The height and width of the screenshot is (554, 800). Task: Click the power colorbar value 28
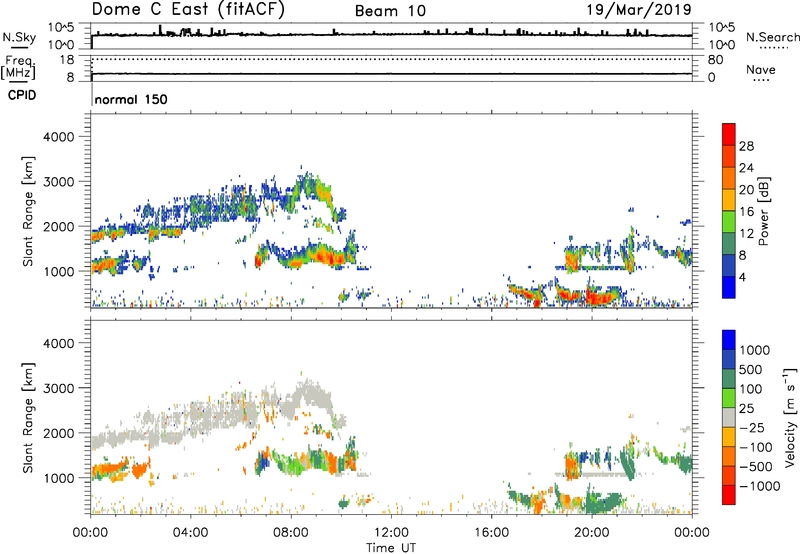pos(746,146)
